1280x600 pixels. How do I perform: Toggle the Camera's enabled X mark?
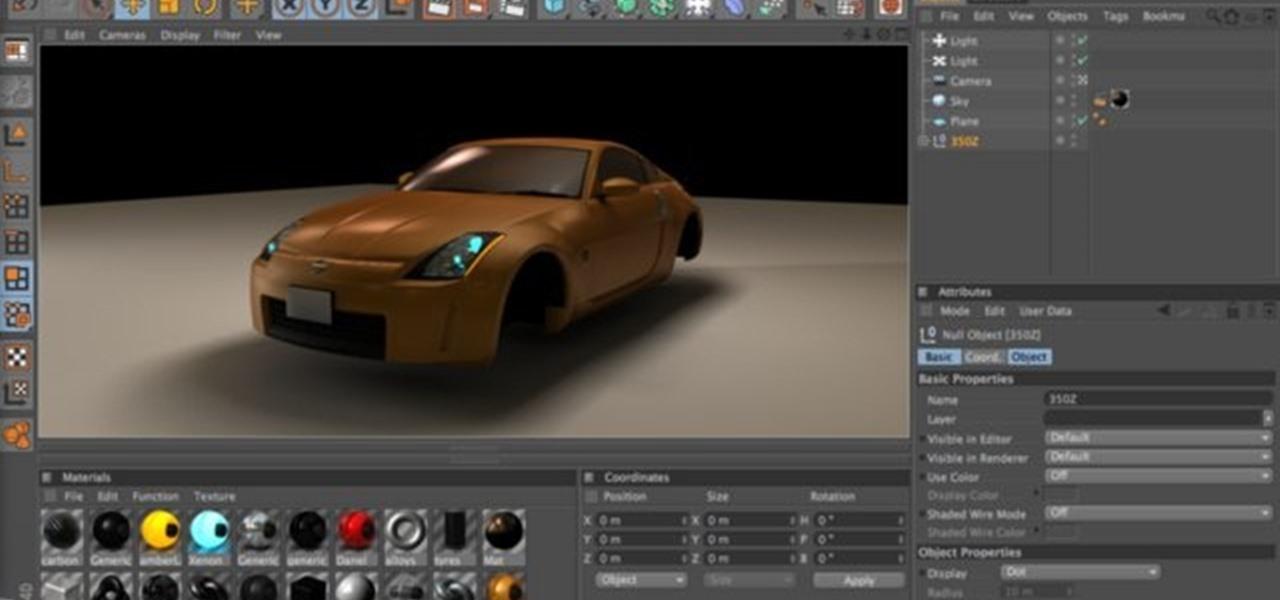pyautogui.click(x=1082, y=81)
